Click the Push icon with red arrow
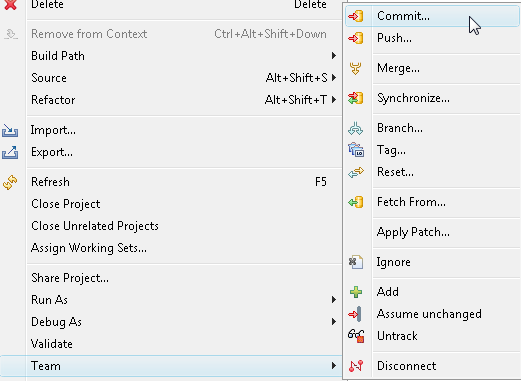The image size is (521, 381). [356, 38]
